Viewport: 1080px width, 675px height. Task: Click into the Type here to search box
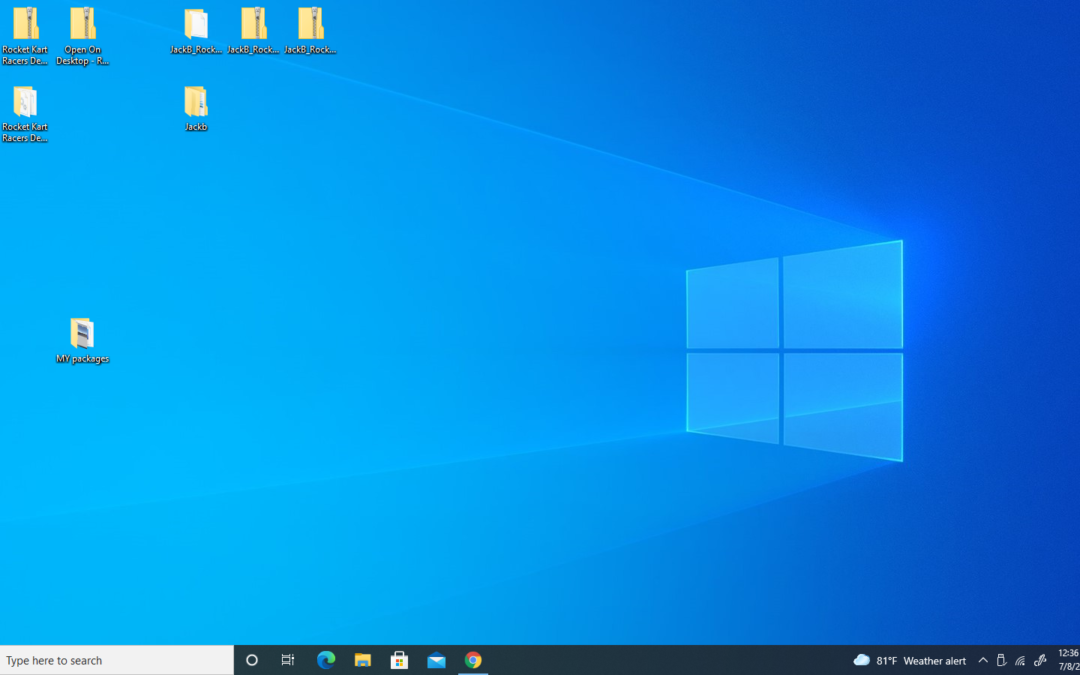[x=117, y=661]
